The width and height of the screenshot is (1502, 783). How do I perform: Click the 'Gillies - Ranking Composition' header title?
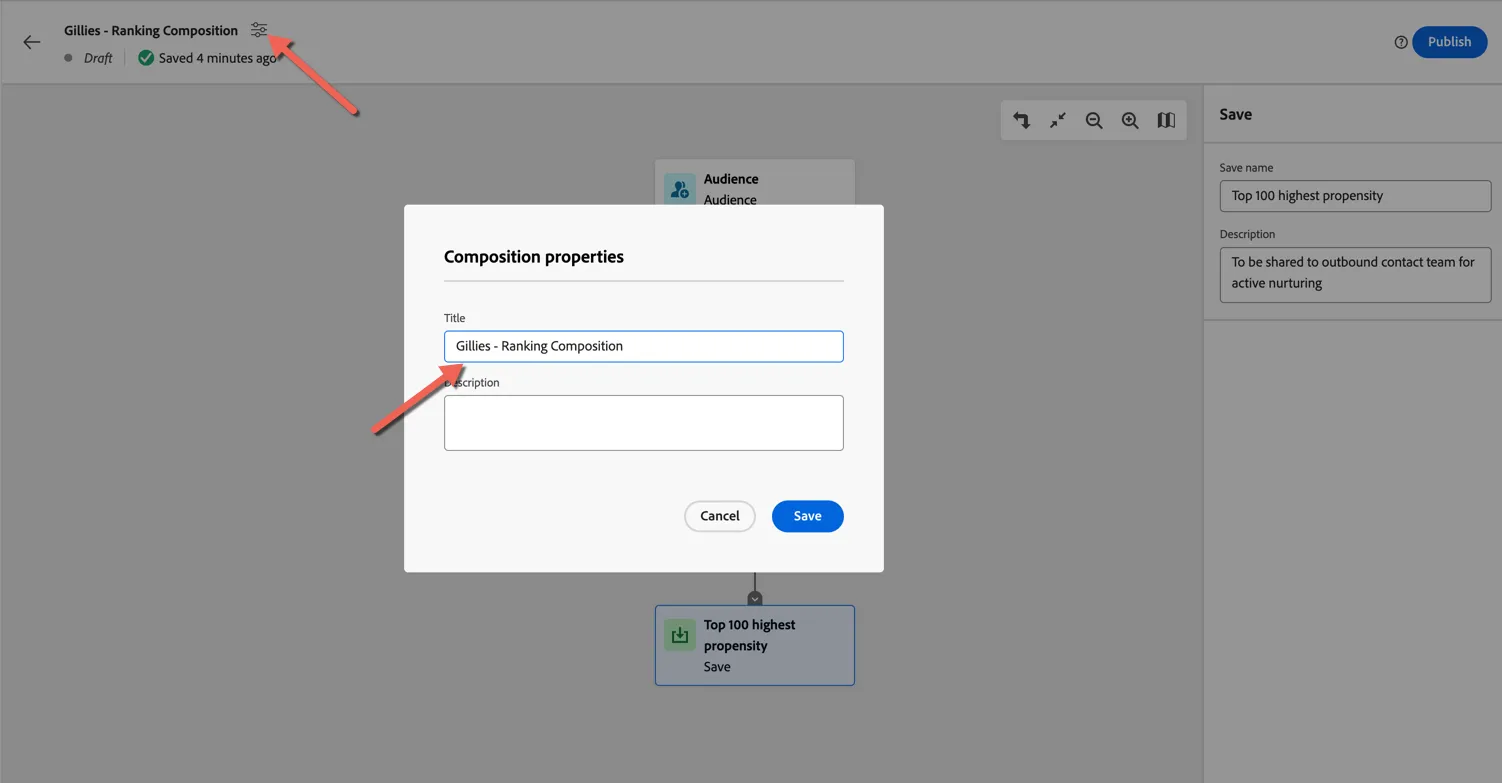coord(151,30)
